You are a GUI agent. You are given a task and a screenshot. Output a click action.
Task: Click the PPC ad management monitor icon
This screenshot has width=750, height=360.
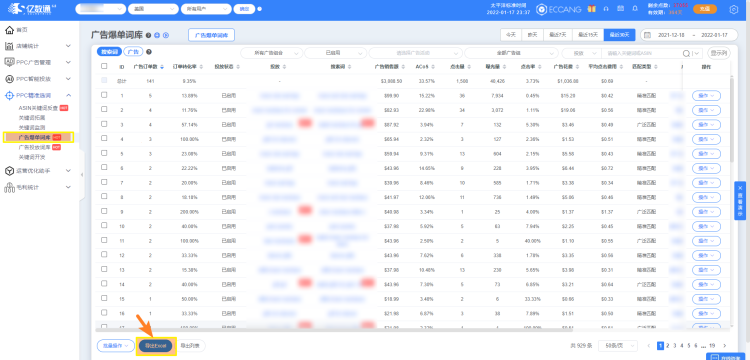coord(9,62)
